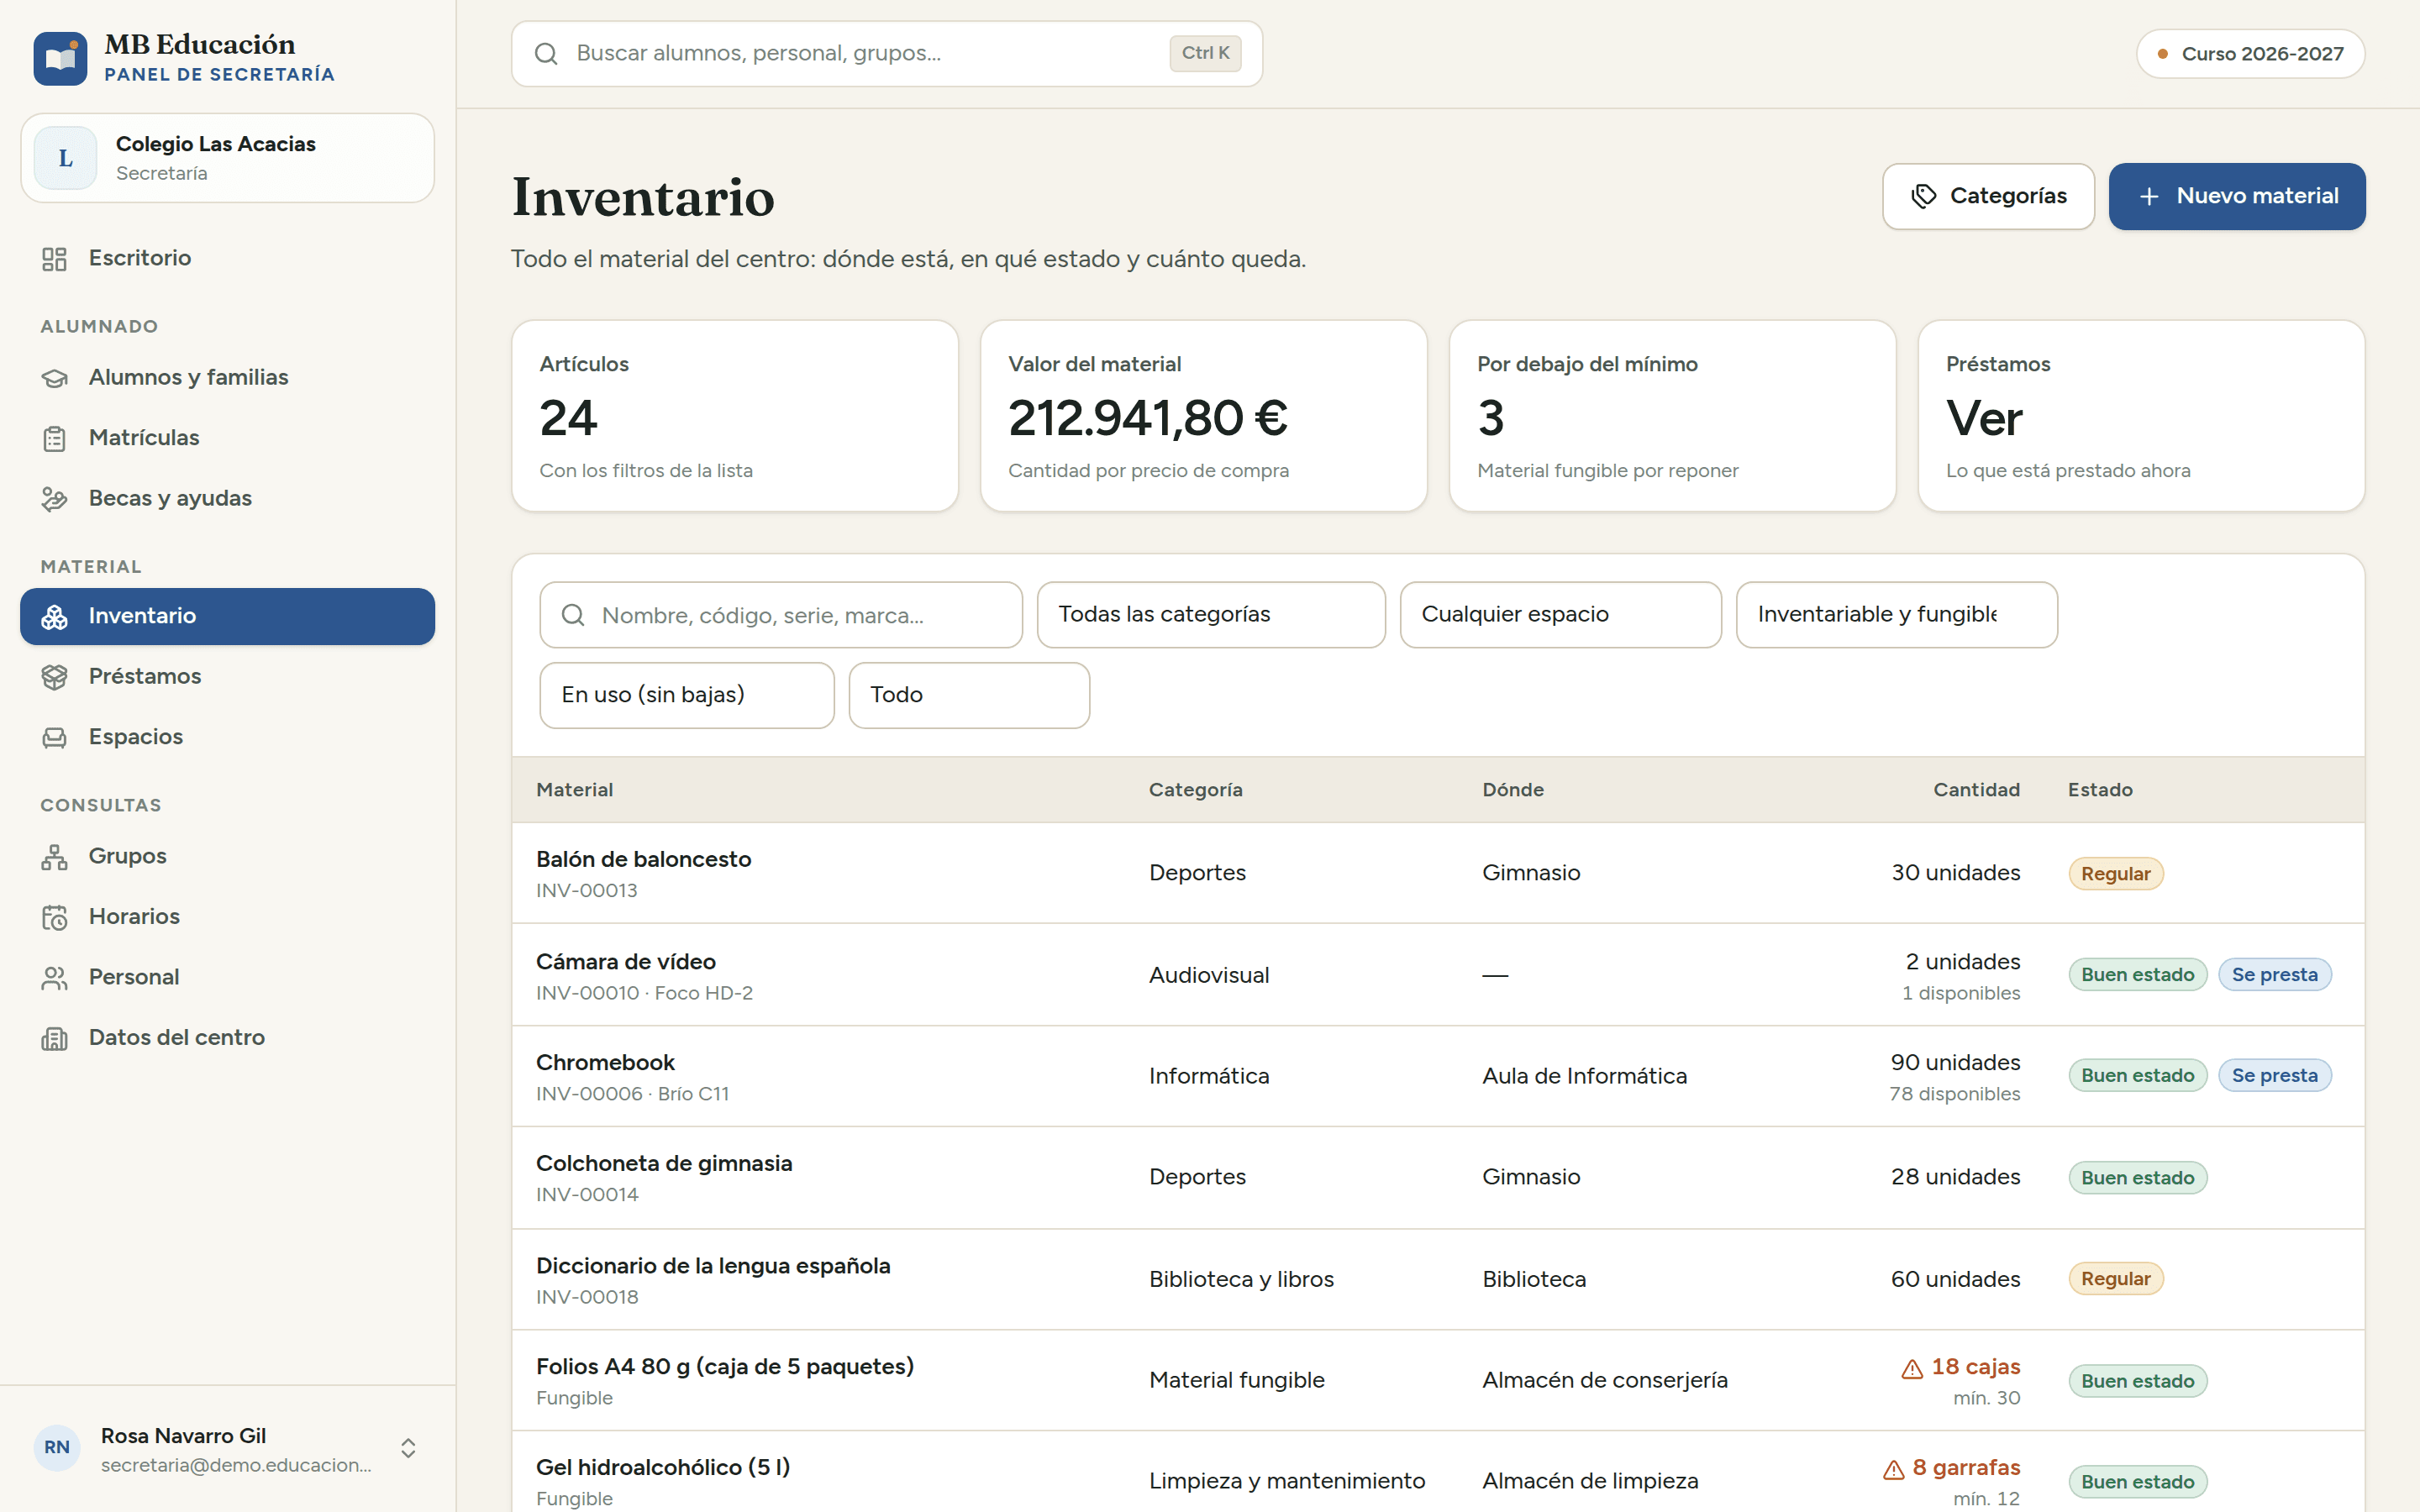Click the Inventario boxes icon in sidebar
The height and width of the screenshot is (1512, 2420).
click(x=54, y=617)
